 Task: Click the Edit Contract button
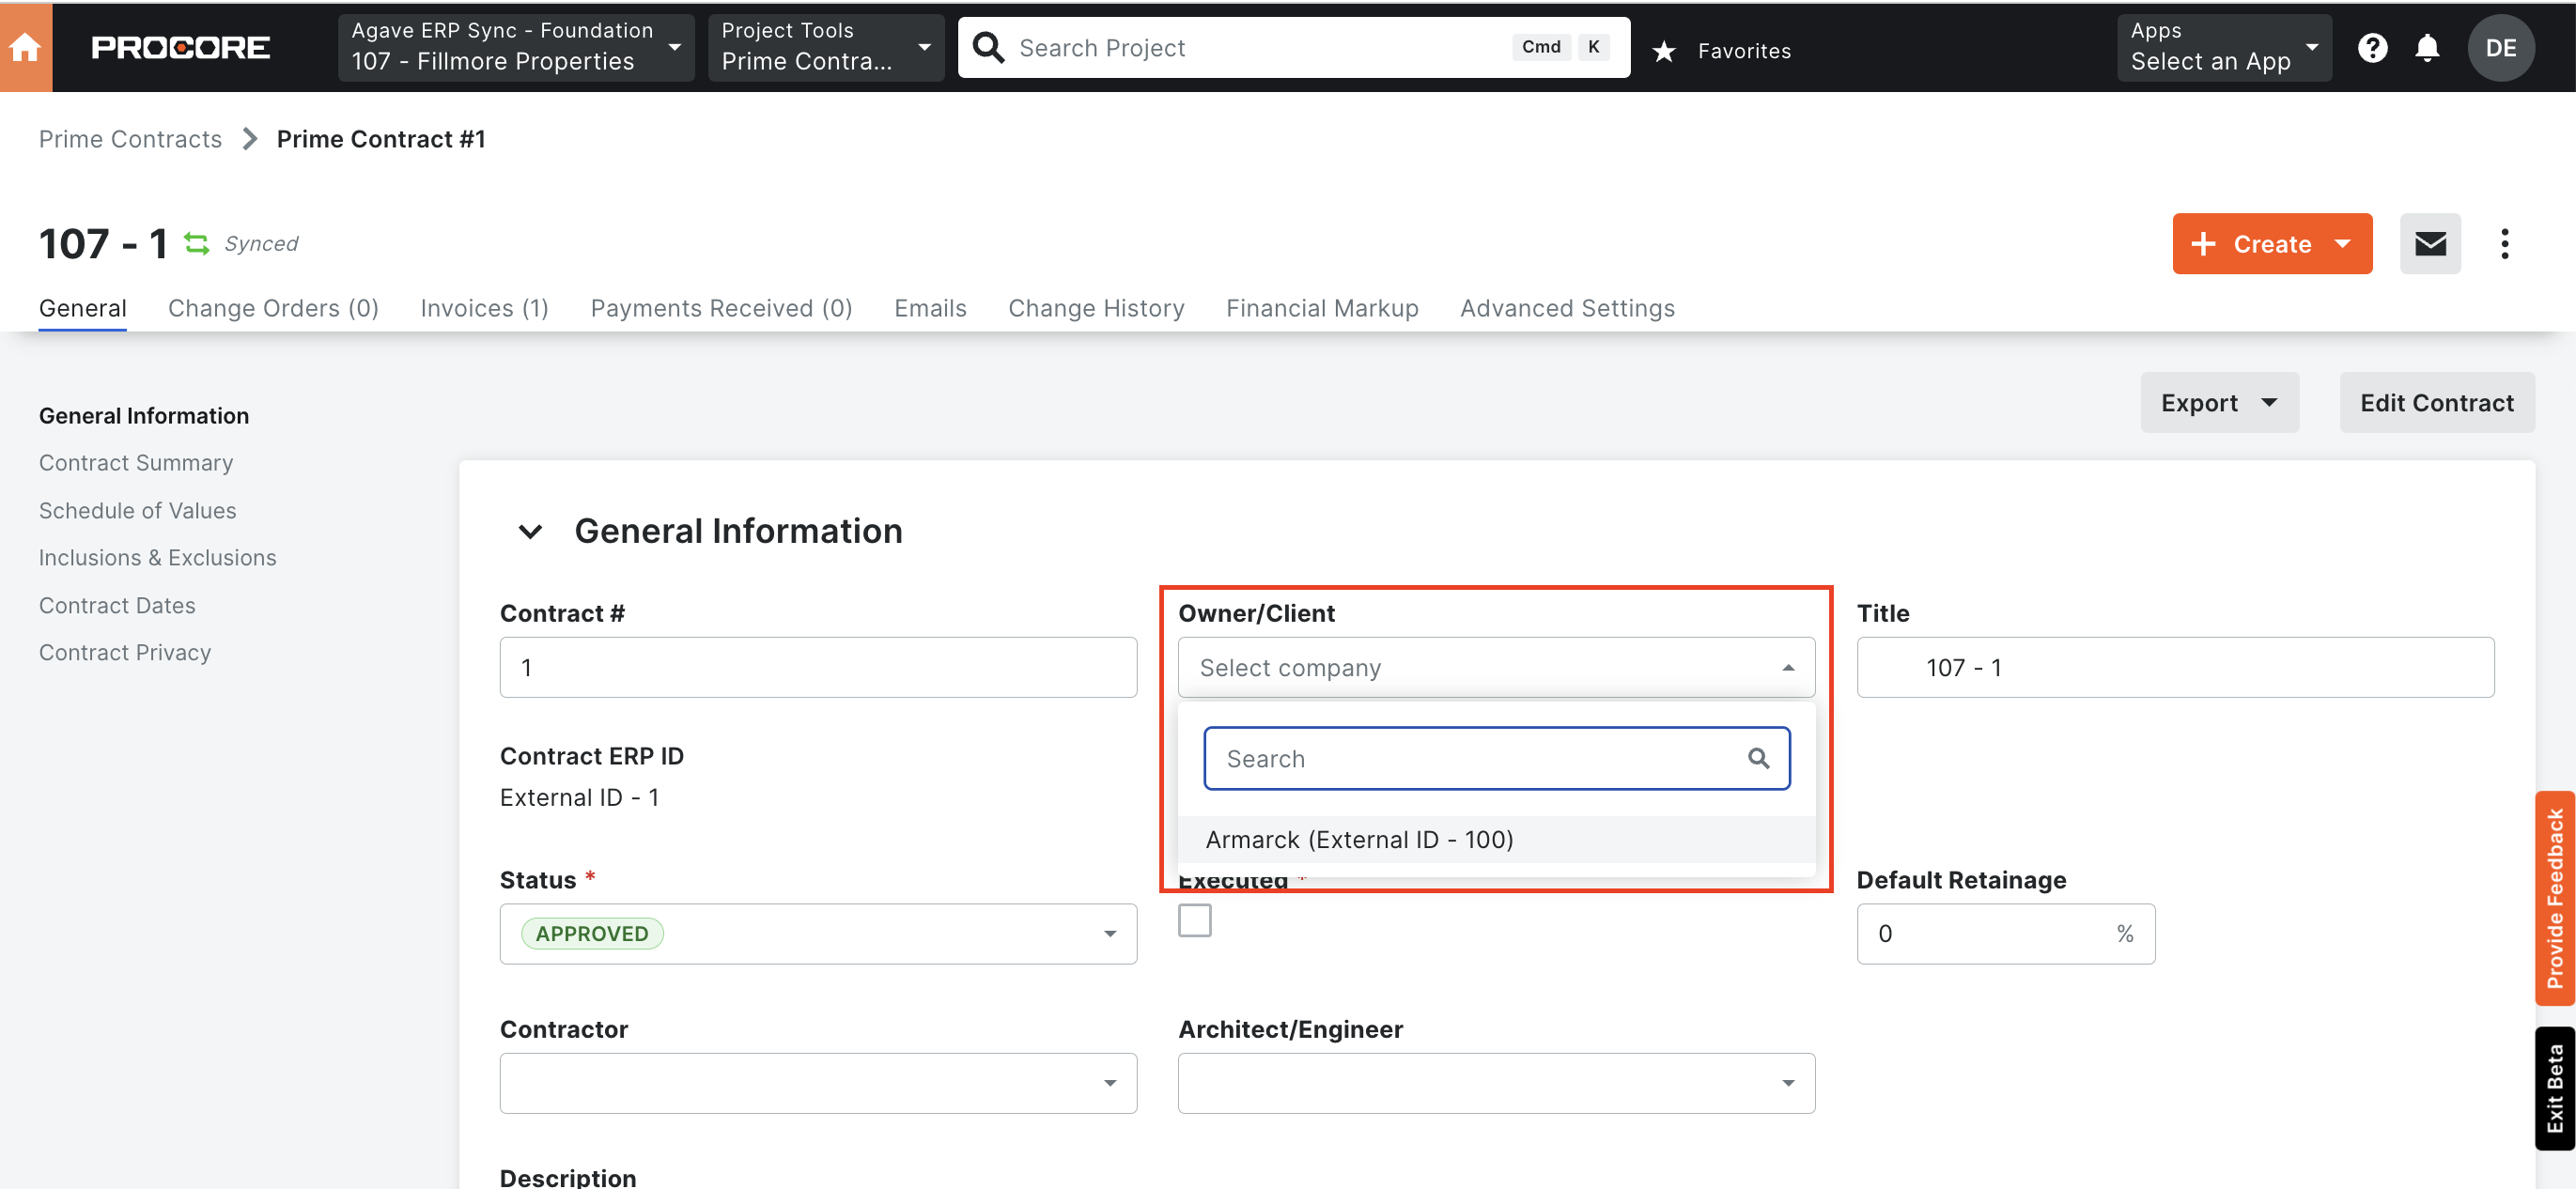click(2437, 402)
